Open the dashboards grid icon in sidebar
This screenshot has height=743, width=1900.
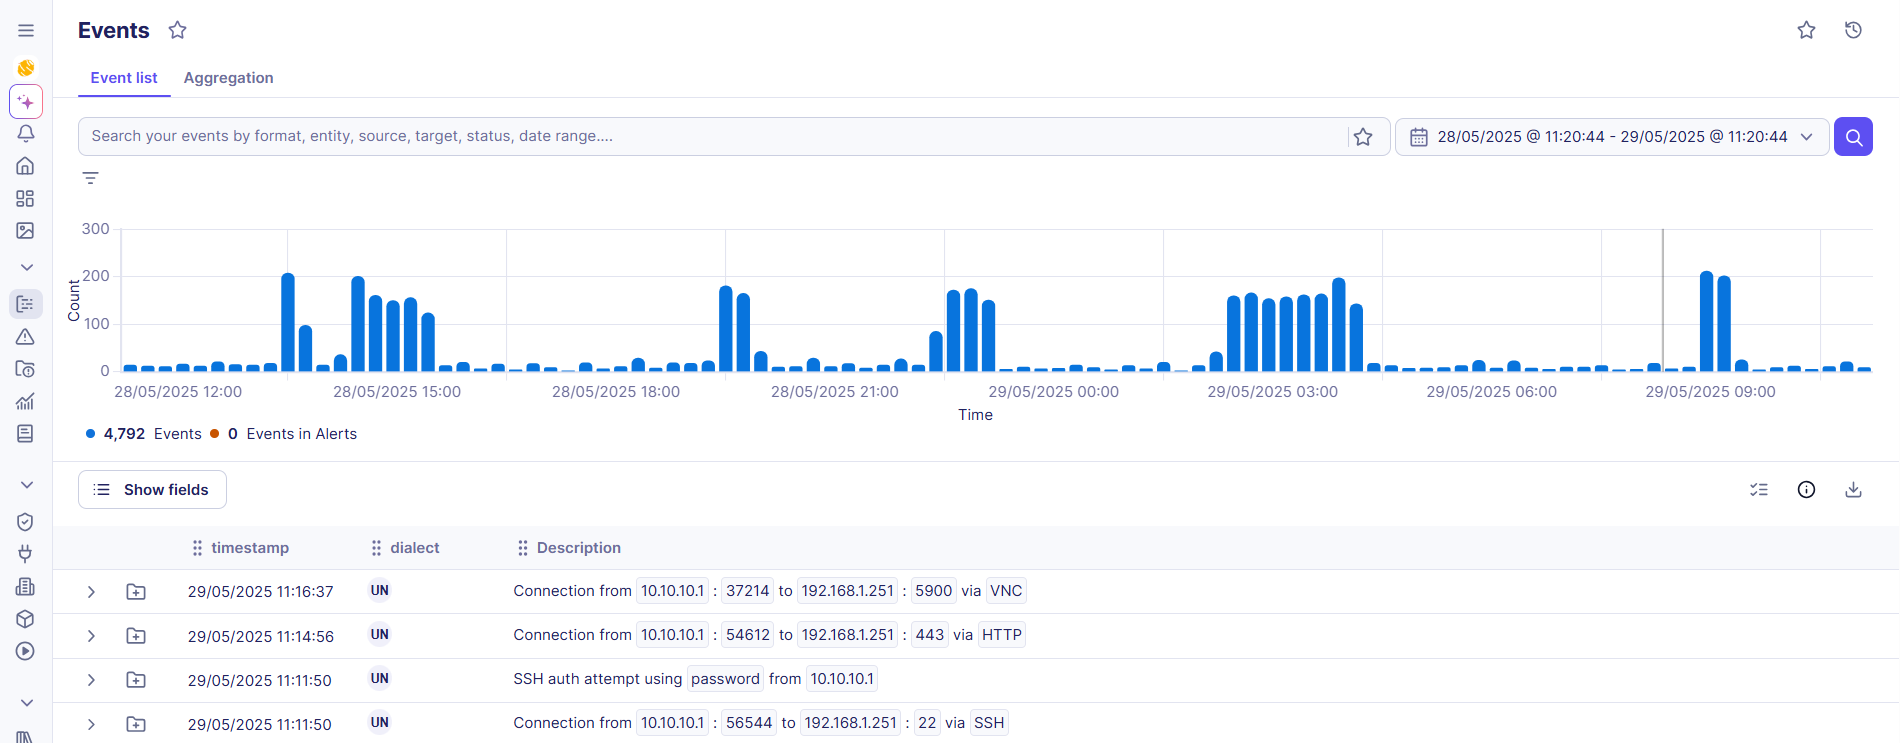pos(26,199)
